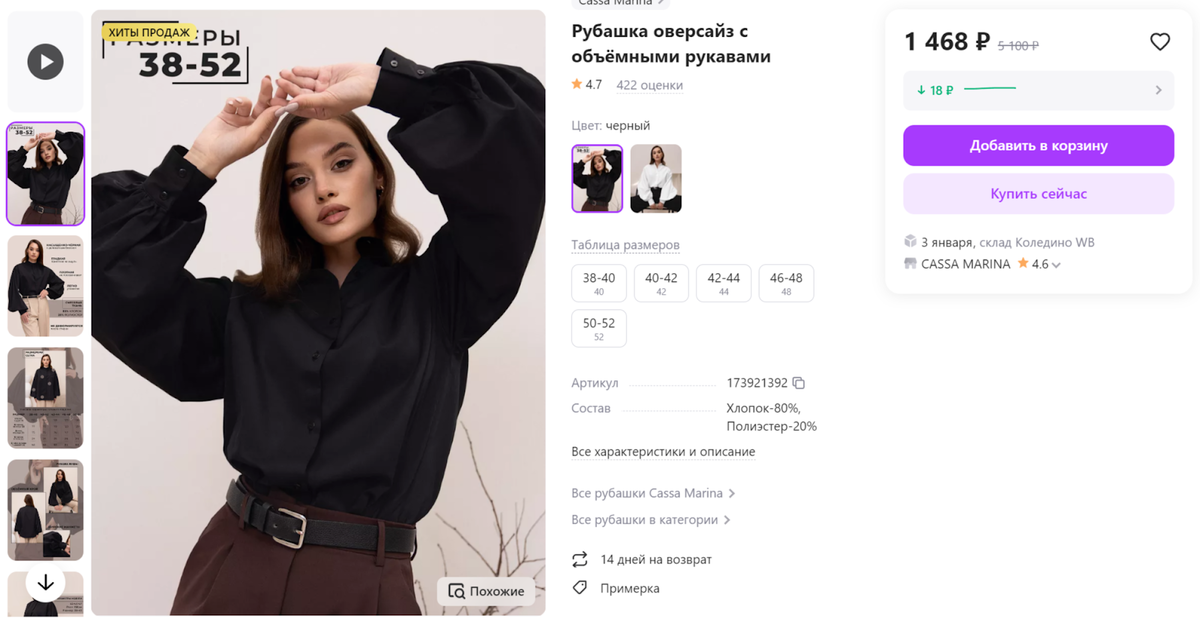
Task: Select size 50-52
Action: pos(598,328)
